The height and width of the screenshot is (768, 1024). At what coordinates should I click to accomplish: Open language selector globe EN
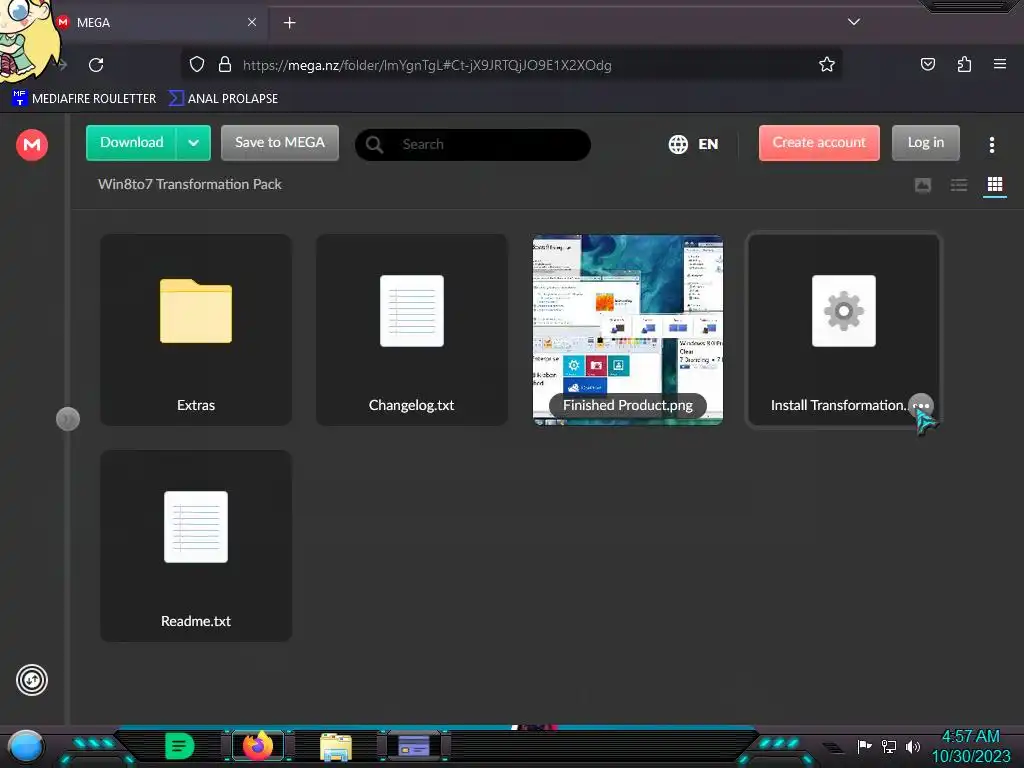[693, 144]
